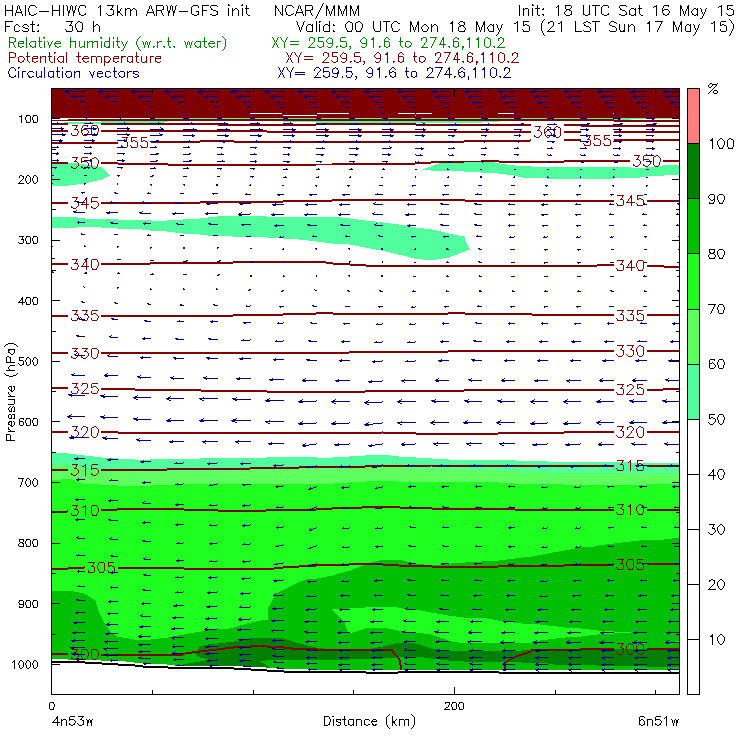Select the light green colorbar segment between 60 and 70
The width and height of the screenshot is (740, 740).
(693, 336)
